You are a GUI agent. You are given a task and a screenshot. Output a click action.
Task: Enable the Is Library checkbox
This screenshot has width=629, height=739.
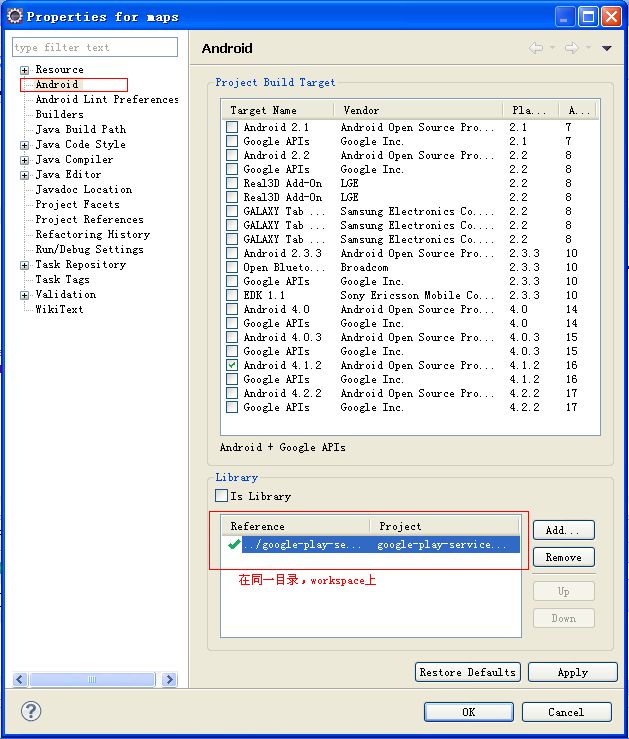pyautogui.click(x=221, y=496)
